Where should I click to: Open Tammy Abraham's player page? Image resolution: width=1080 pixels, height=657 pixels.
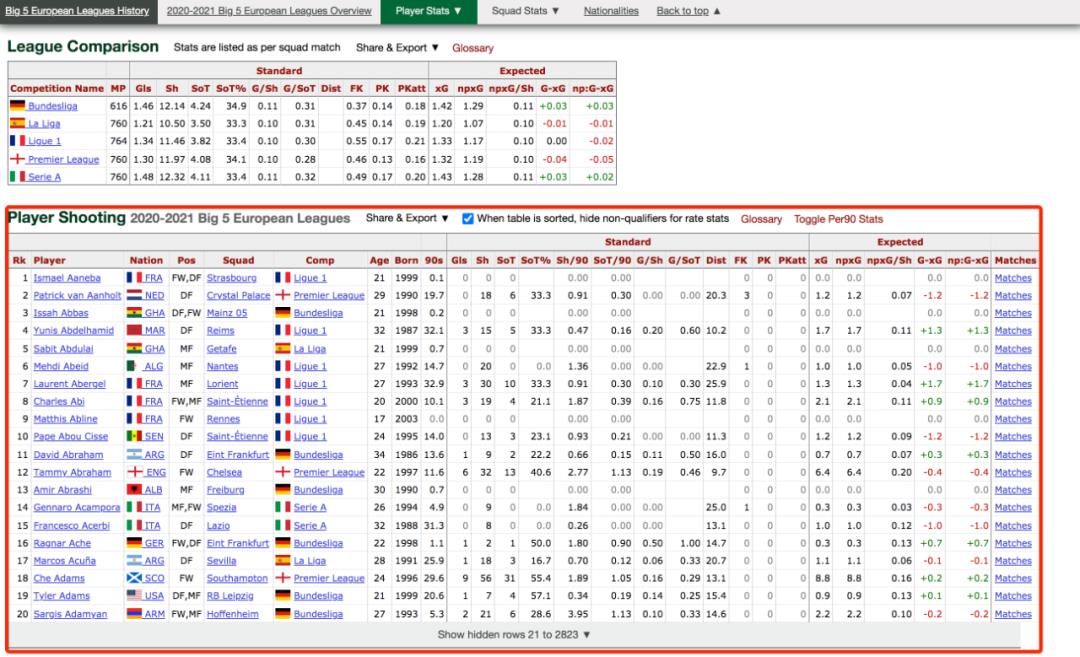[x=72, y=472]
